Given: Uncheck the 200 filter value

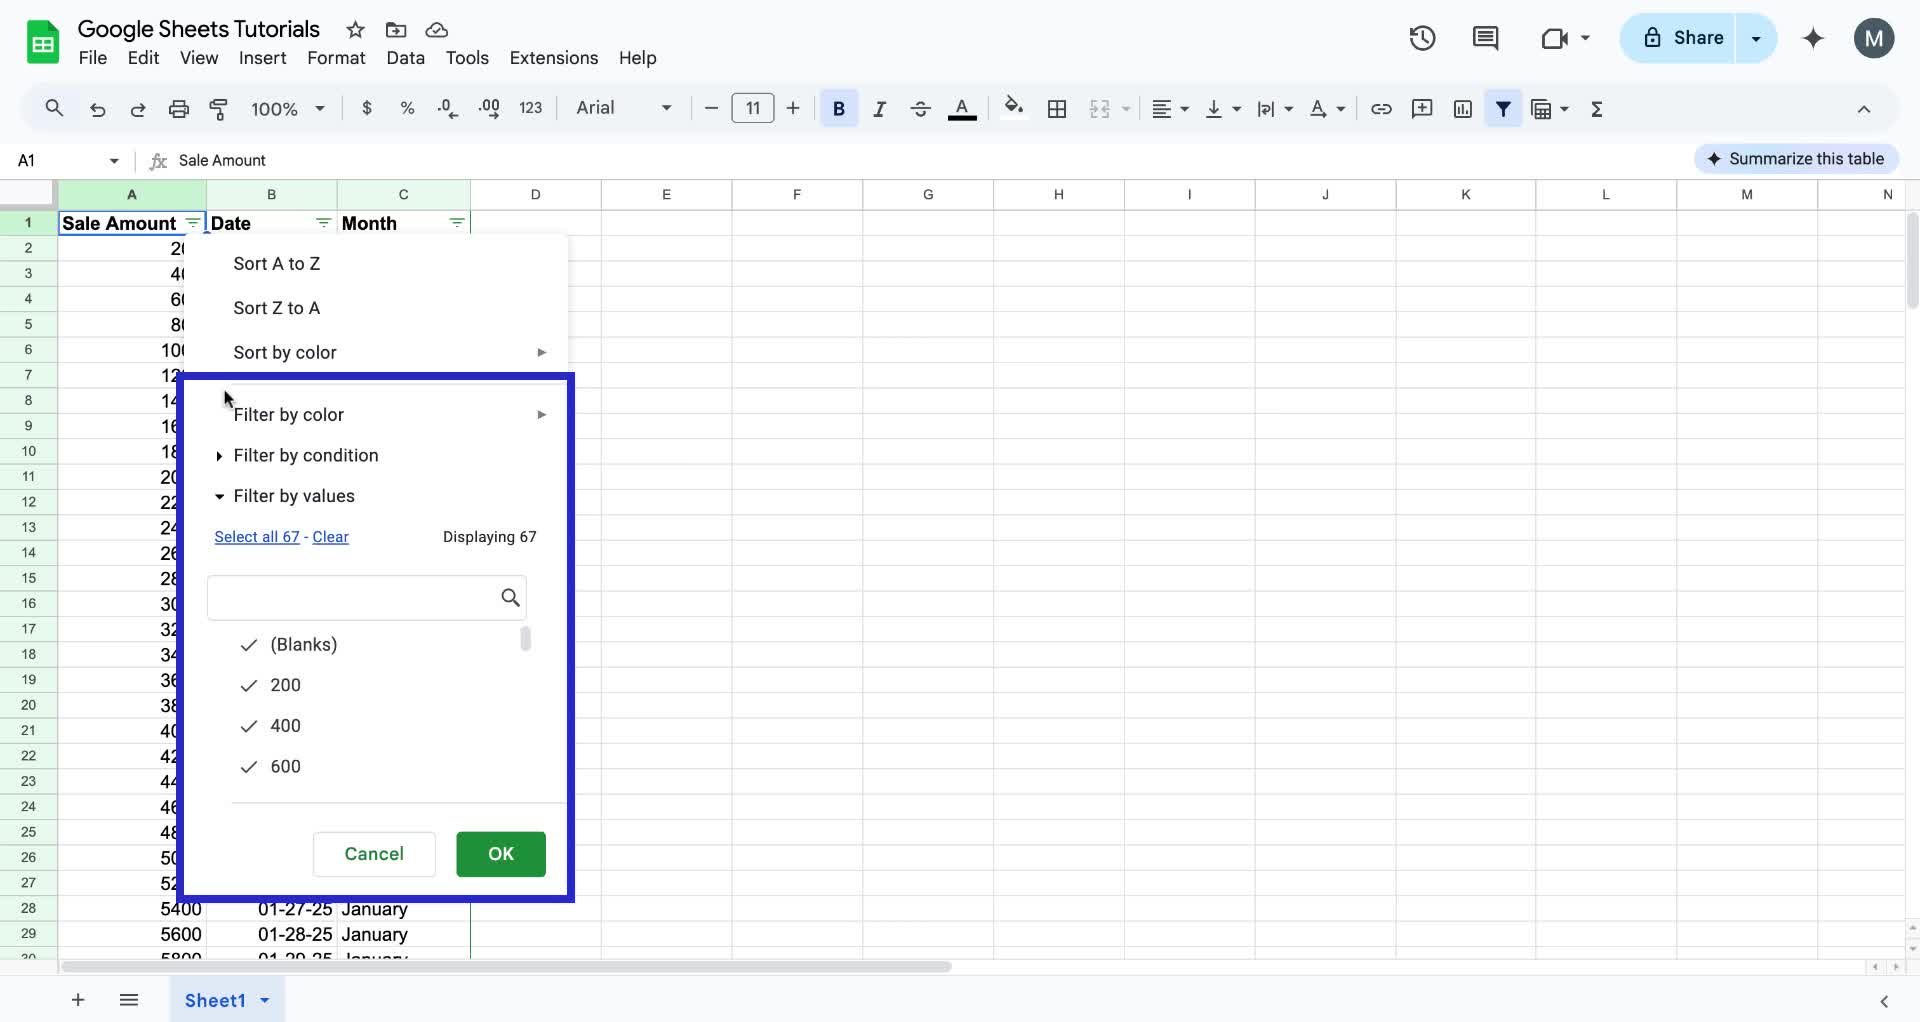Looking at the screenshot, I should click(249, 686).
